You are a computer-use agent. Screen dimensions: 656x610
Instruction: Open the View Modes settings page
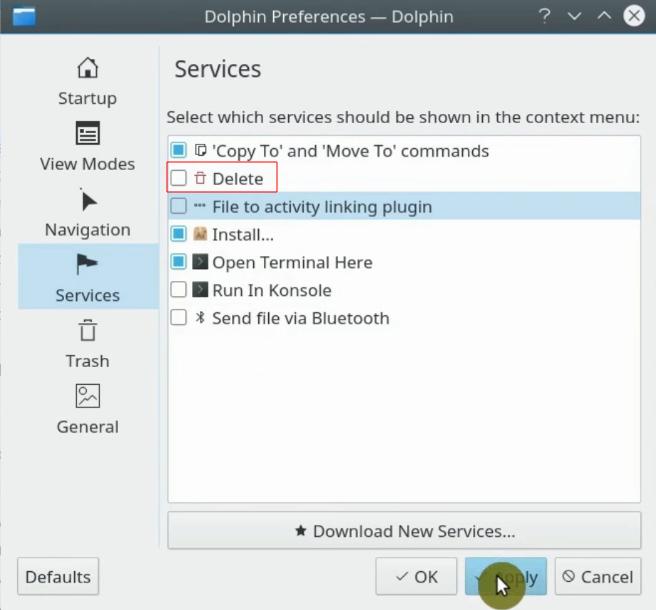[x=87, y=147]
